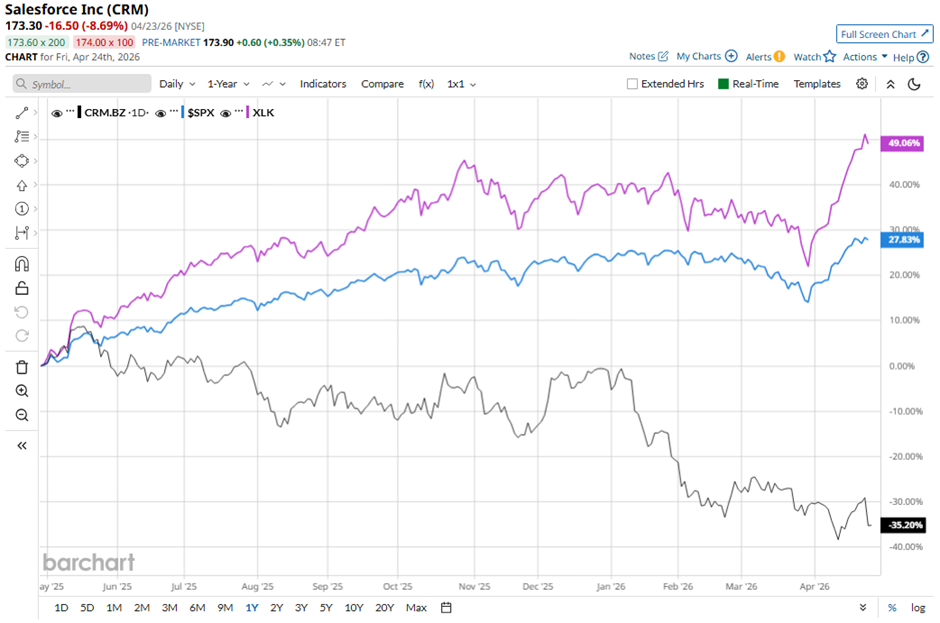
Task: Click the Symbol search field
Action: coord(82,84)
